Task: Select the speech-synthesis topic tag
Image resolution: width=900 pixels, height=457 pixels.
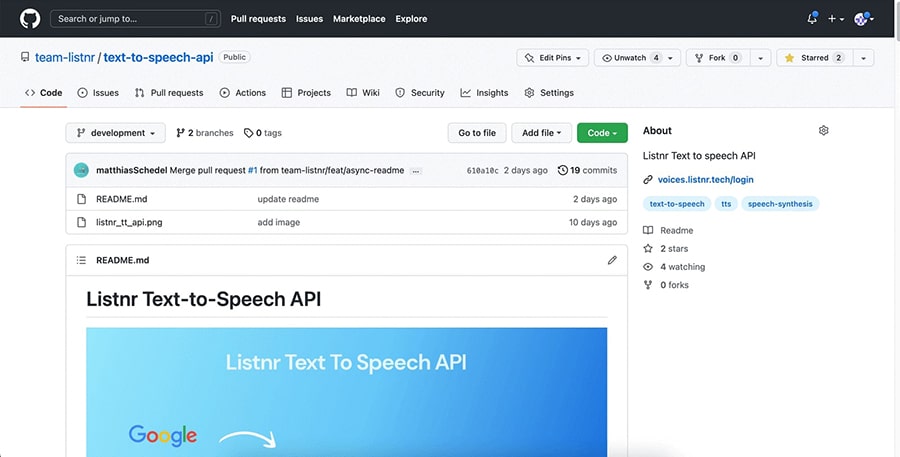Action: pyautogui.click(x=780, y=204)
